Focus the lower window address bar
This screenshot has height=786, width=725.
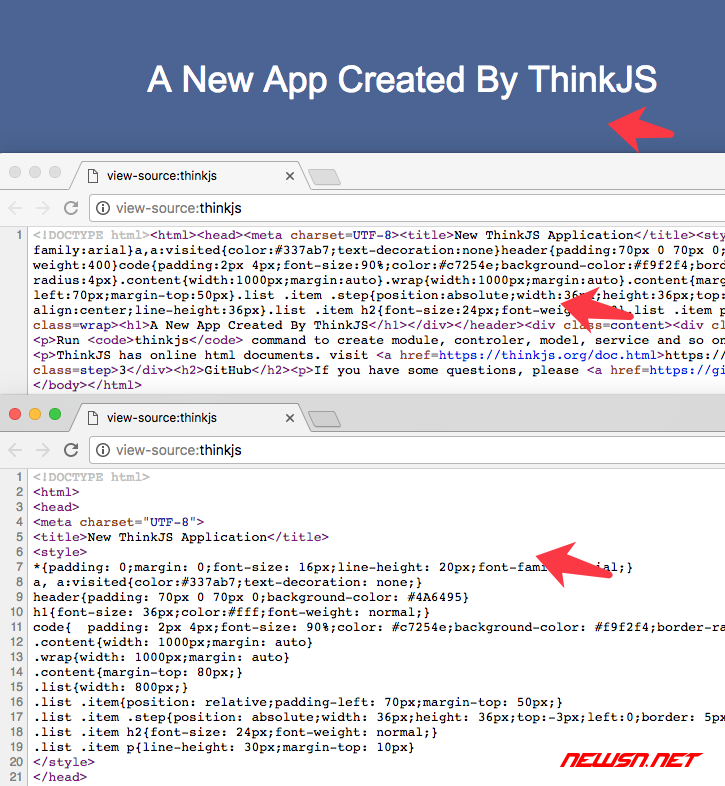pyautogui.click(x=407, y=450)
